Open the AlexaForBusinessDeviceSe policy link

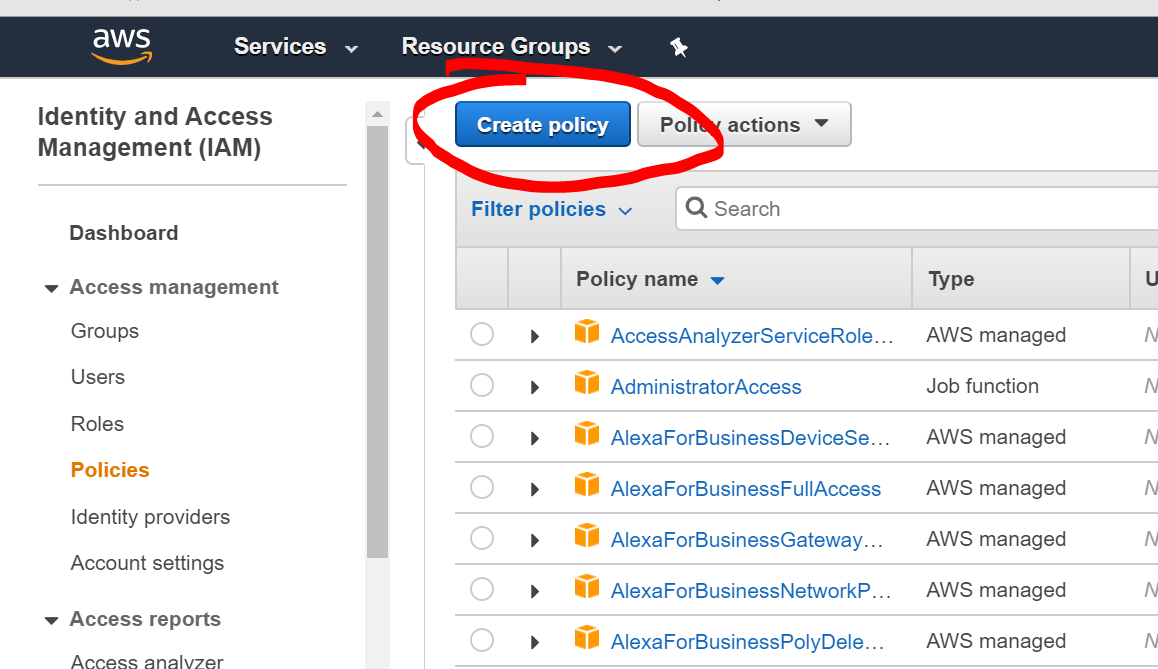point(750,438)
